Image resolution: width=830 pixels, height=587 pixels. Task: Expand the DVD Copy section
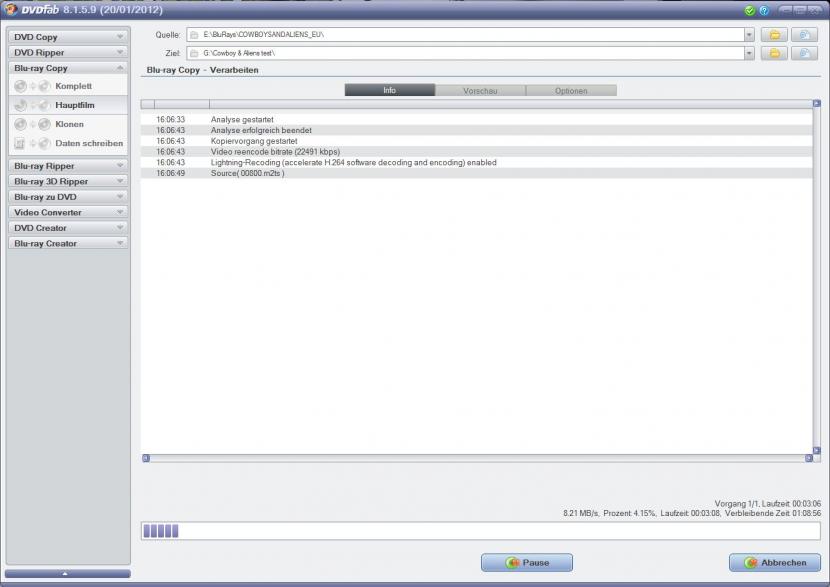tap(68, 37)
